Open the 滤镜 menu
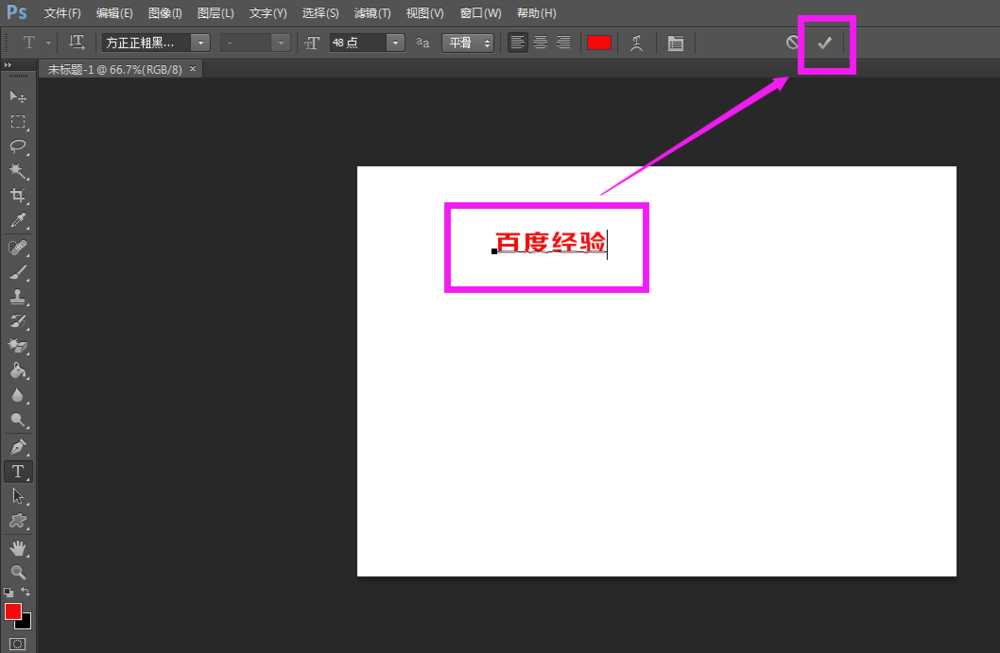The width and height of the screenshot is (1000, 653). [371, 13]
